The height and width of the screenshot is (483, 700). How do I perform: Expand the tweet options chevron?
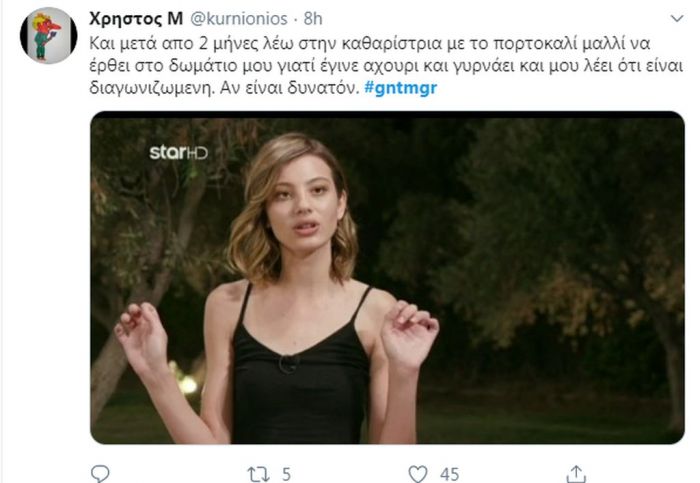tap(677, 19)
